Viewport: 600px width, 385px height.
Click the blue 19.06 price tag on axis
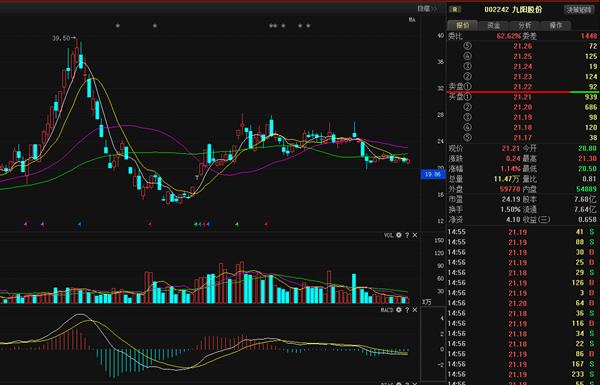coord(433,174)
